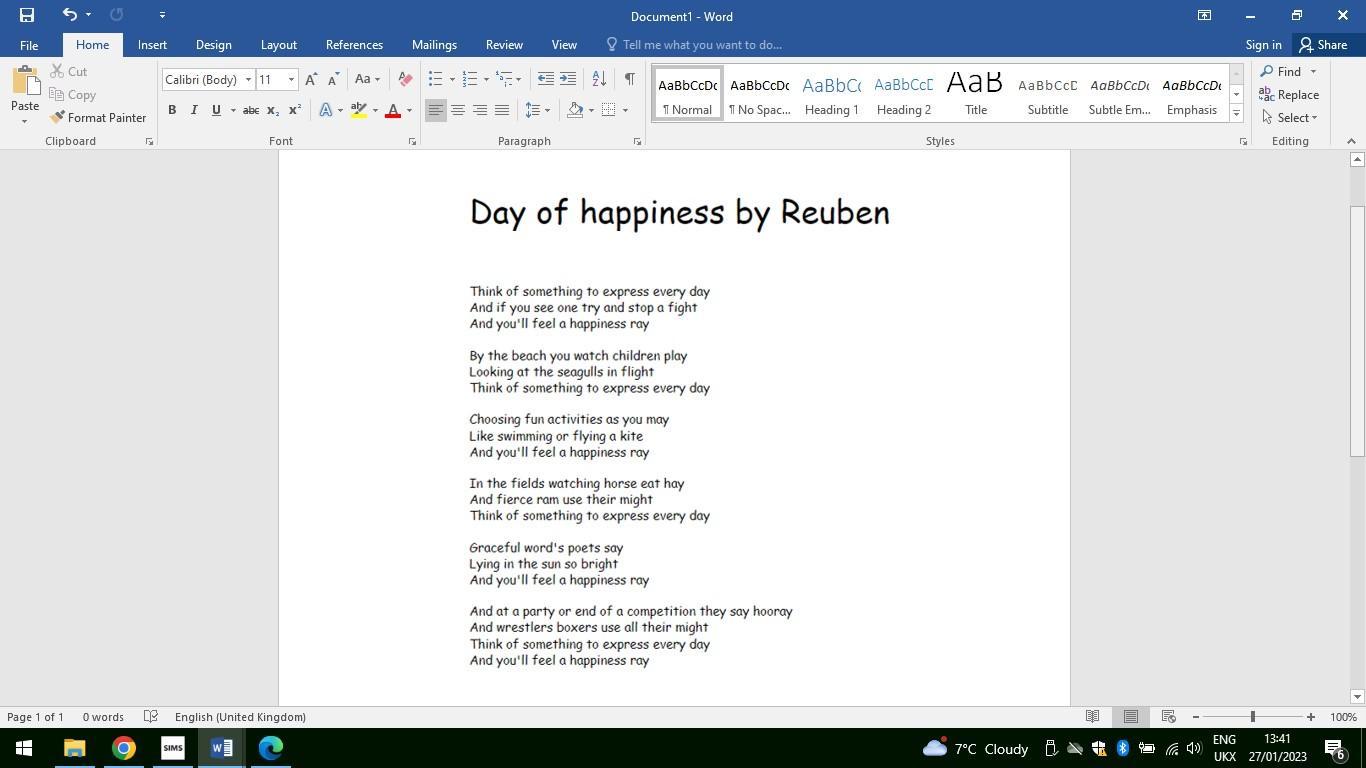Viewport: 1366px width, 768px height.
Task: Click the Save icon in title bar
Action: coord(27,15)
